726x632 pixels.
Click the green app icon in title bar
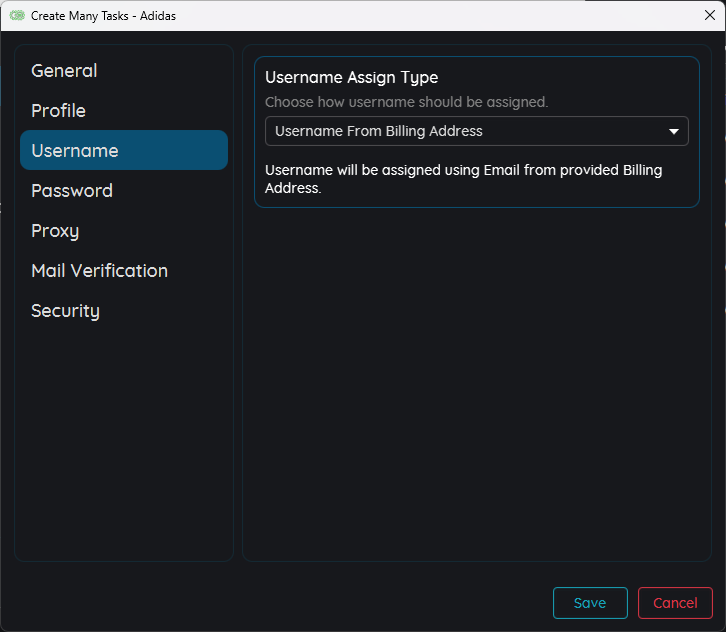(17, 15)
